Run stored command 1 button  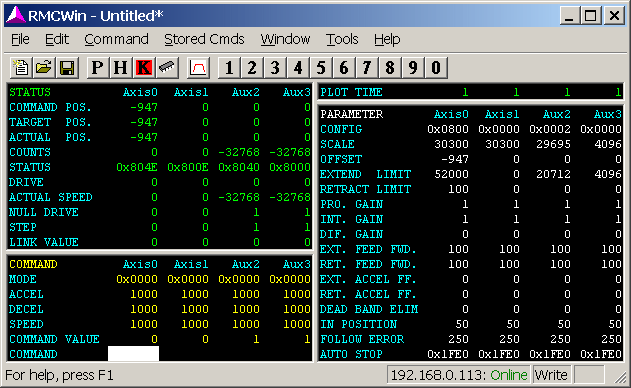229,67
